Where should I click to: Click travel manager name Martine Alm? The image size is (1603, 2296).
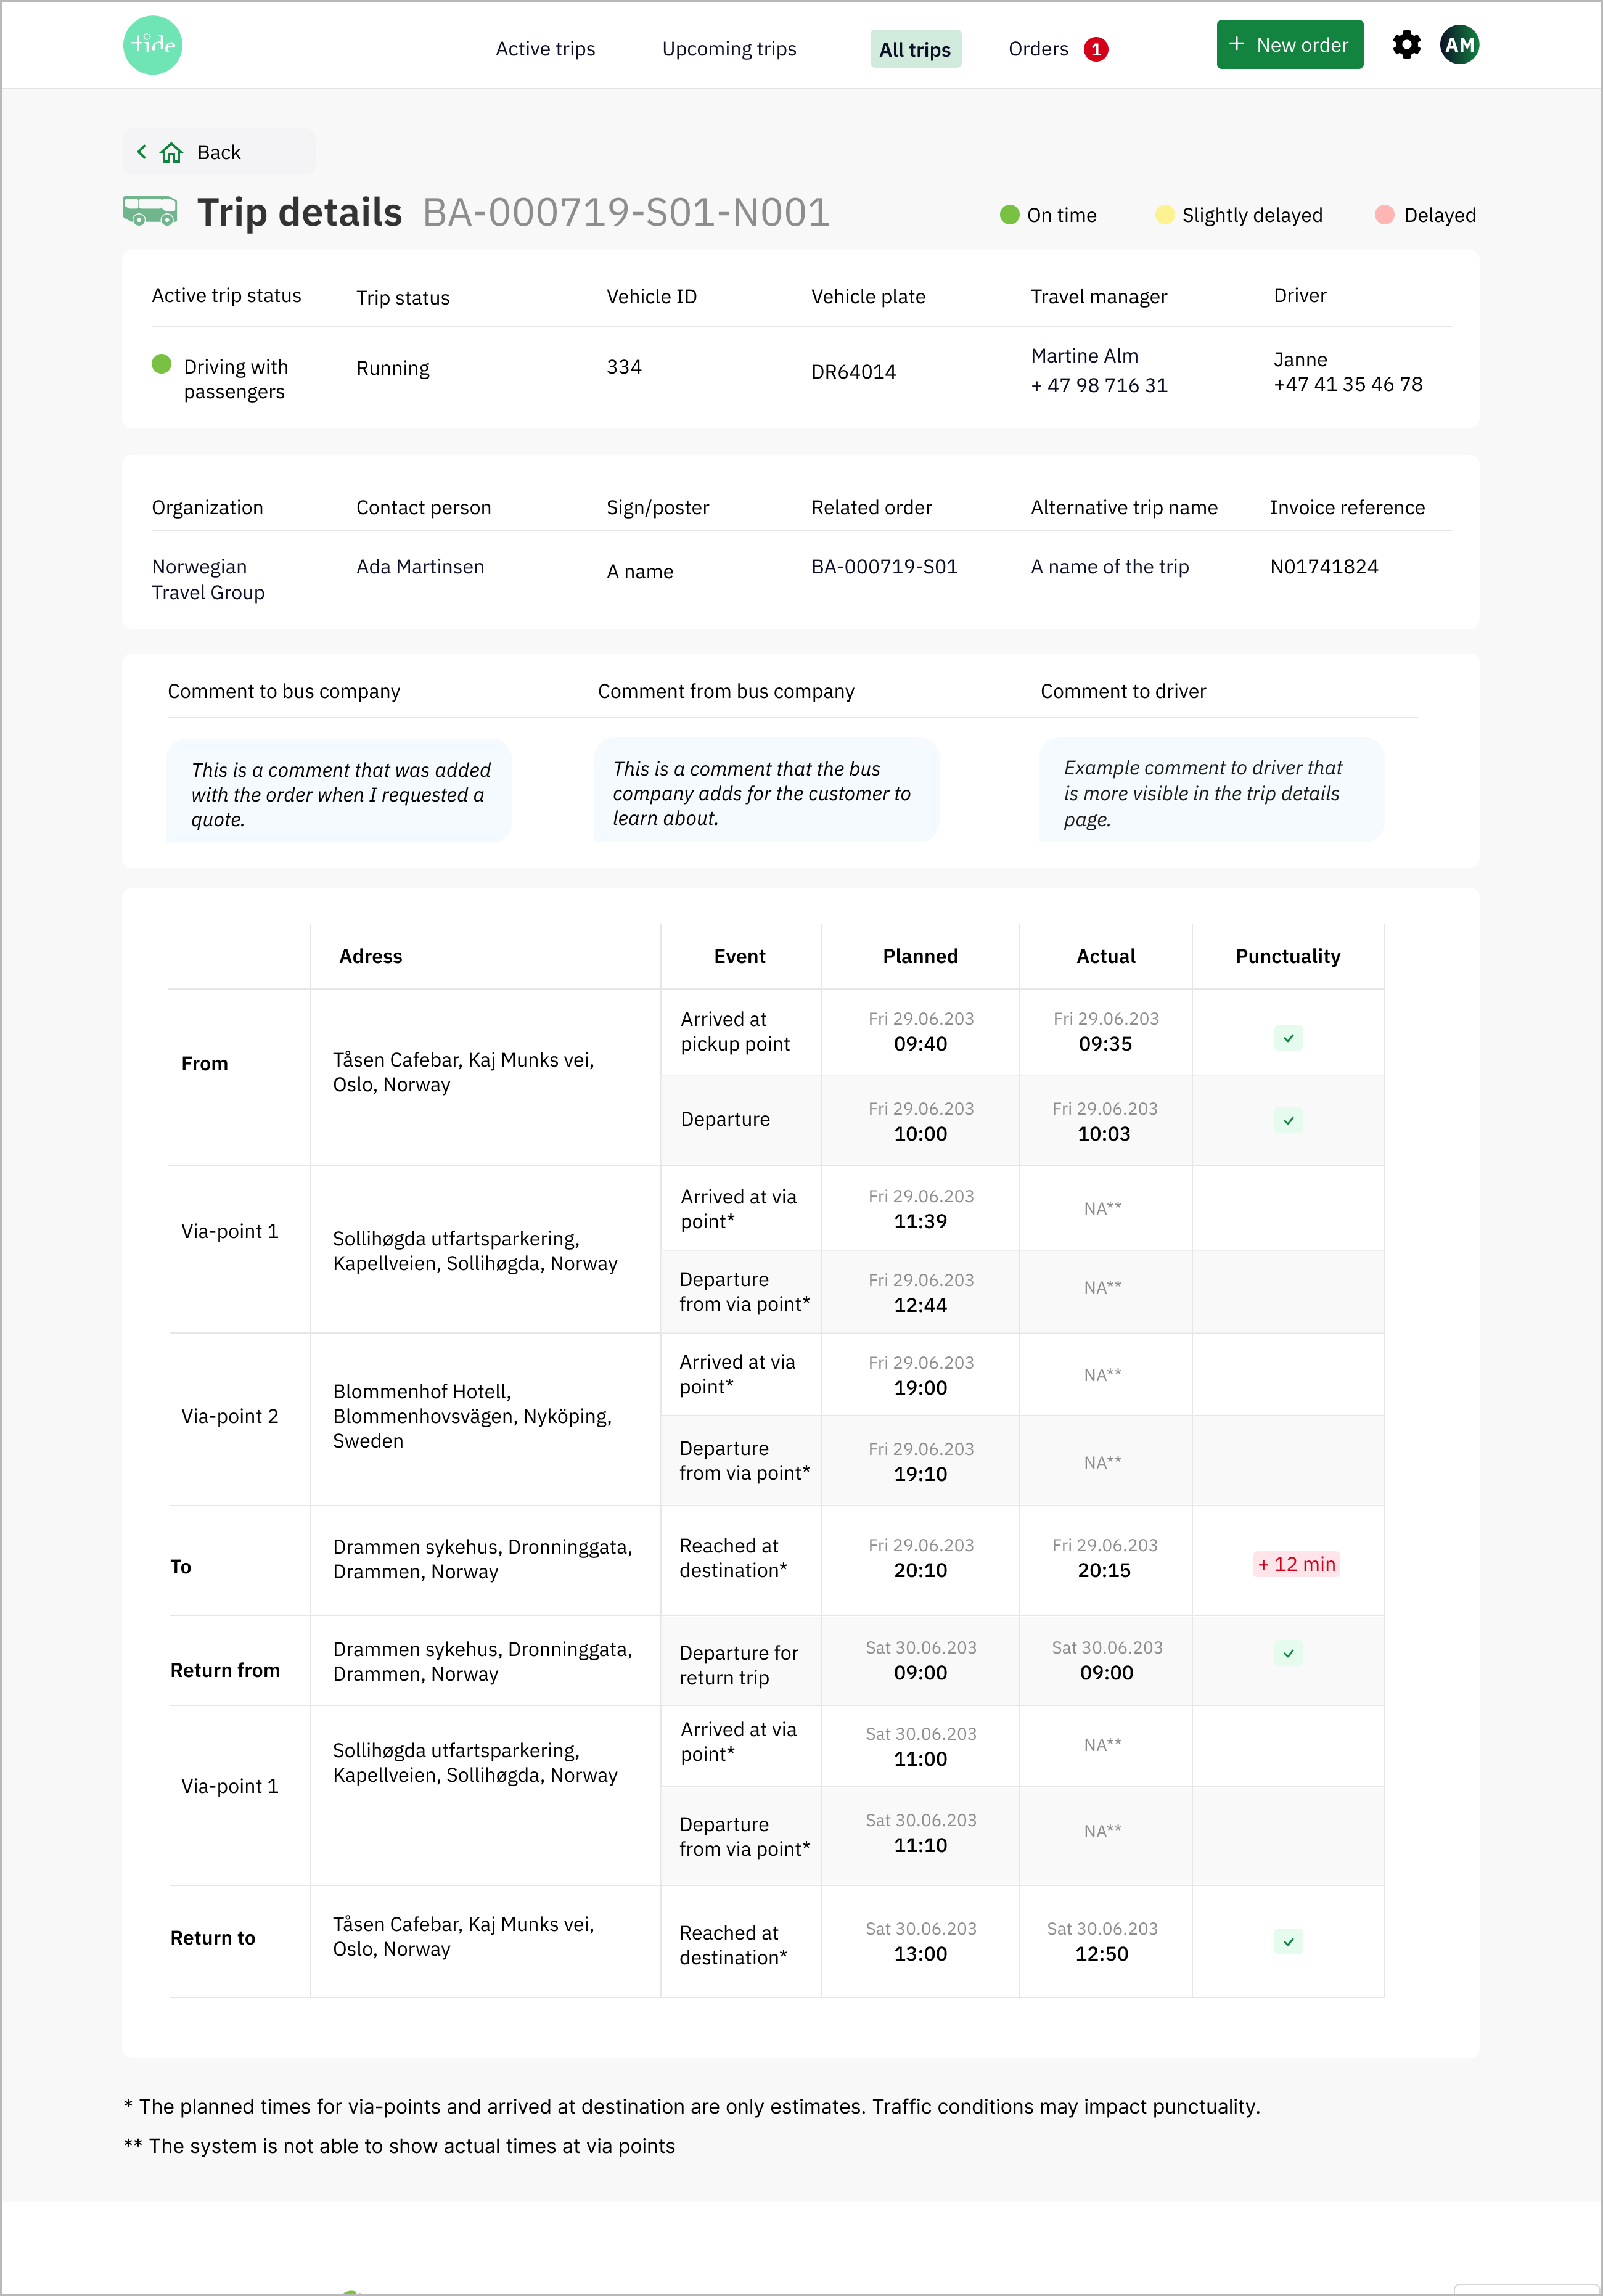coord(1084,356)
